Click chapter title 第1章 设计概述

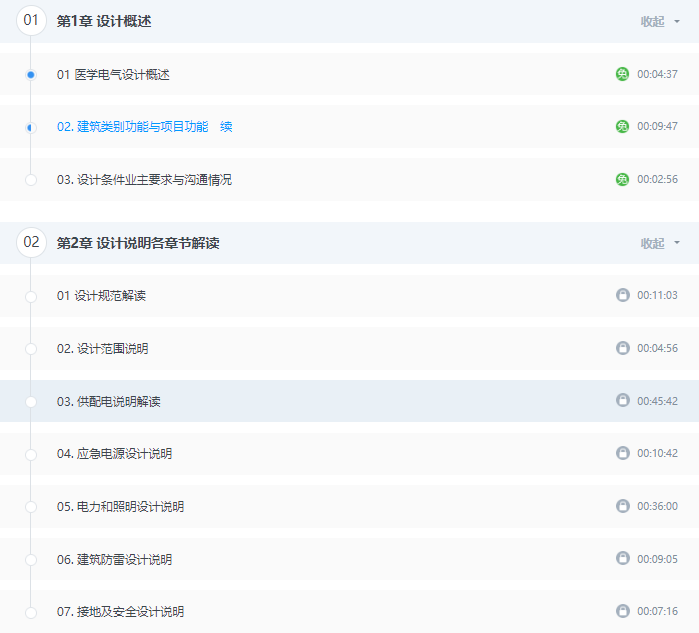(x=104, y=21)
